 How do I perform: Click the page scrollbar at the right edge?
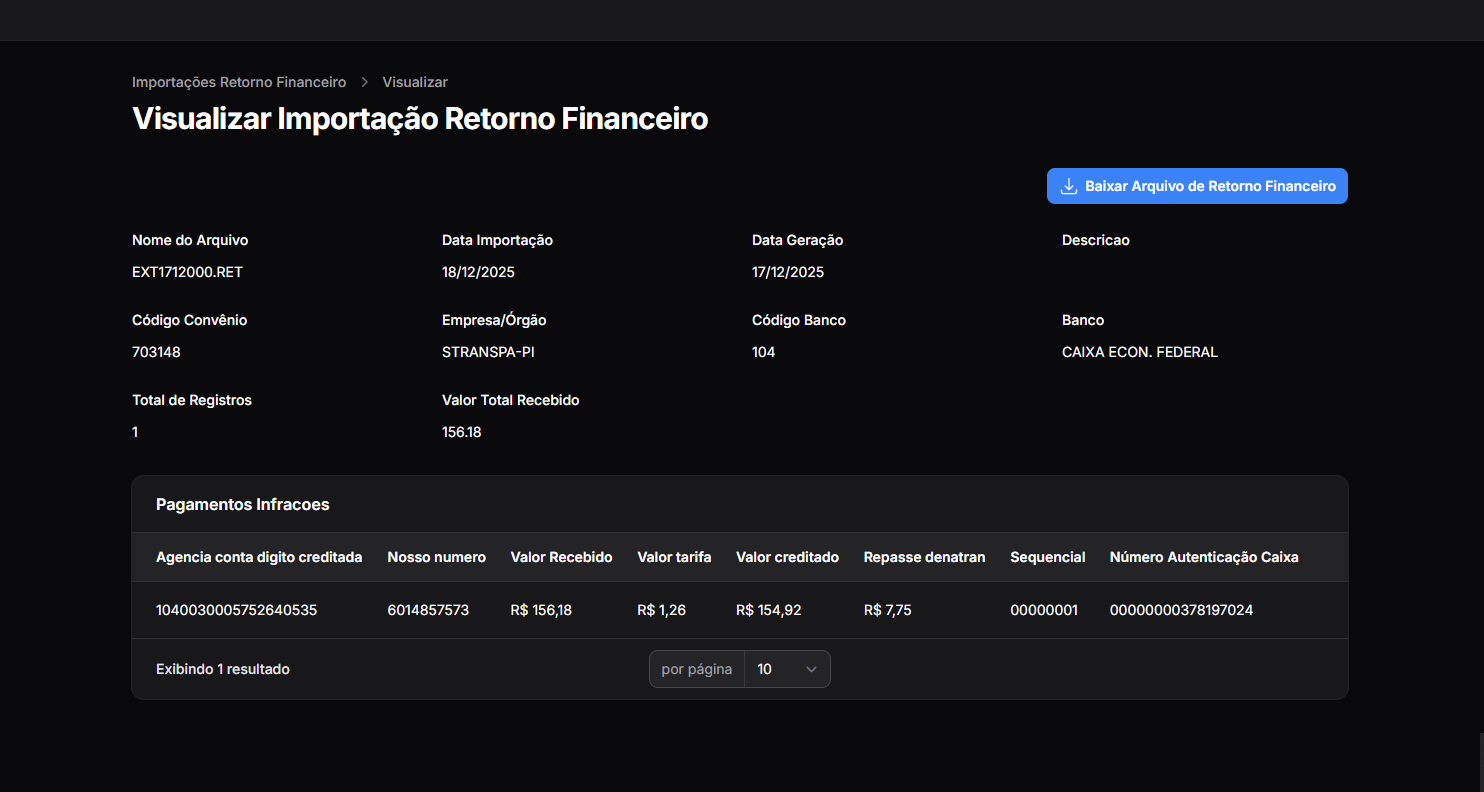pyautogui.click(x=1479, y=760)
